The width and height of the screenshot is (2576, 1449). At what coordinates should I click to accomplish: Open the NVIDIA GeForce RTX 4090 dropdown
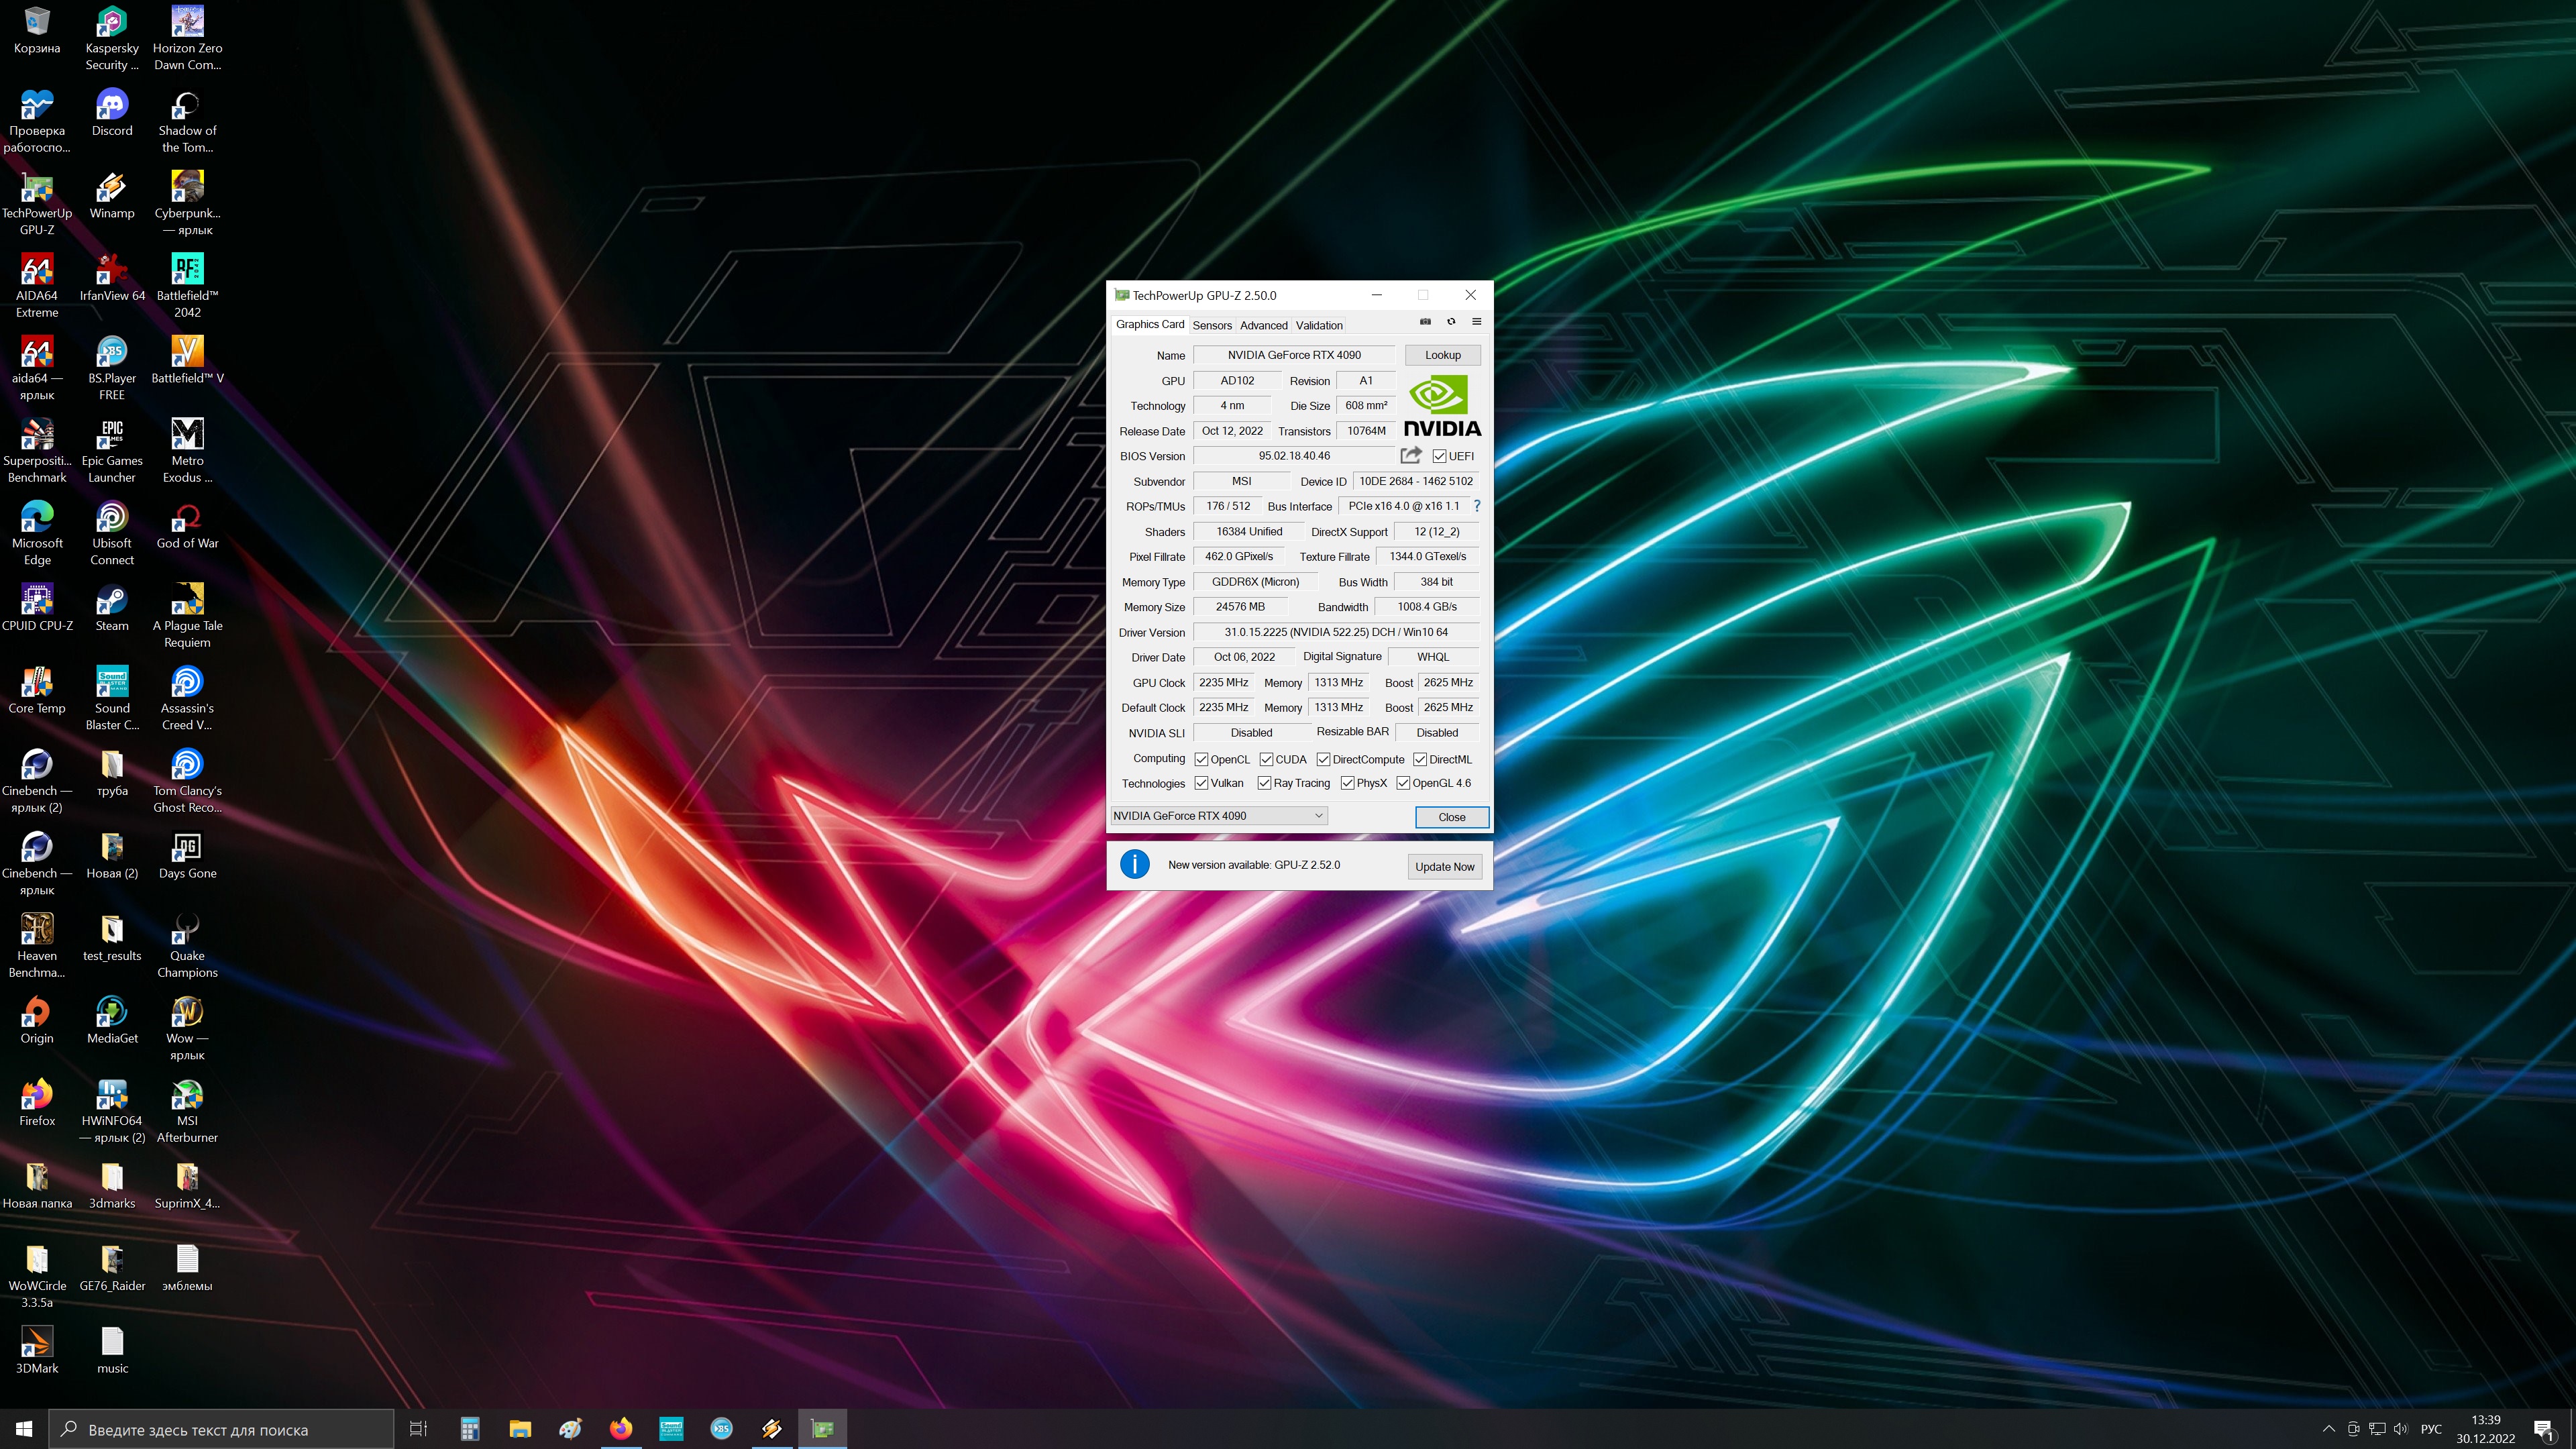coord(1219,816)
